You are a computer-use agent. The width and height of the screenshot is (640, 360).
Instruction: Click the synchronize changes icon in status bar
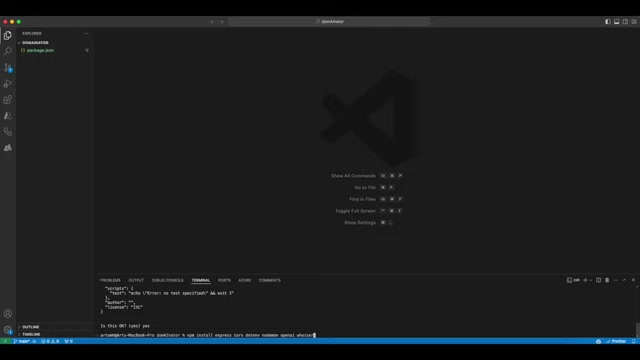coord(34,341)
